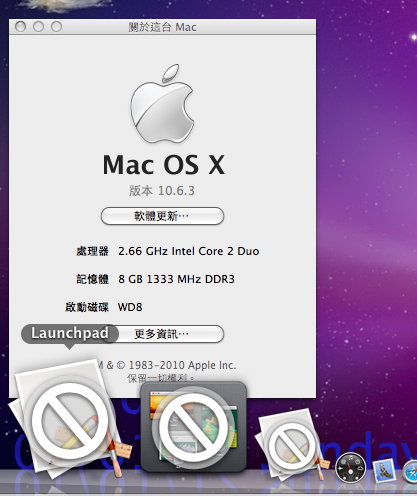Click the 版本 10.6.3 text

(x=162, y=191)
